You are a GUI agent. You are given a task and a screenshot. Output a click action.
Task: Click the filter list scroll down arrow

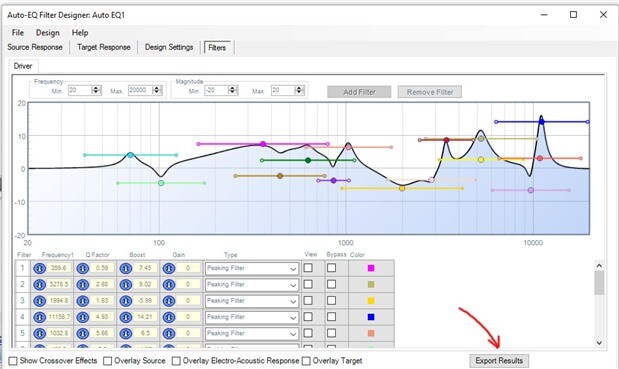click(599, 343)
